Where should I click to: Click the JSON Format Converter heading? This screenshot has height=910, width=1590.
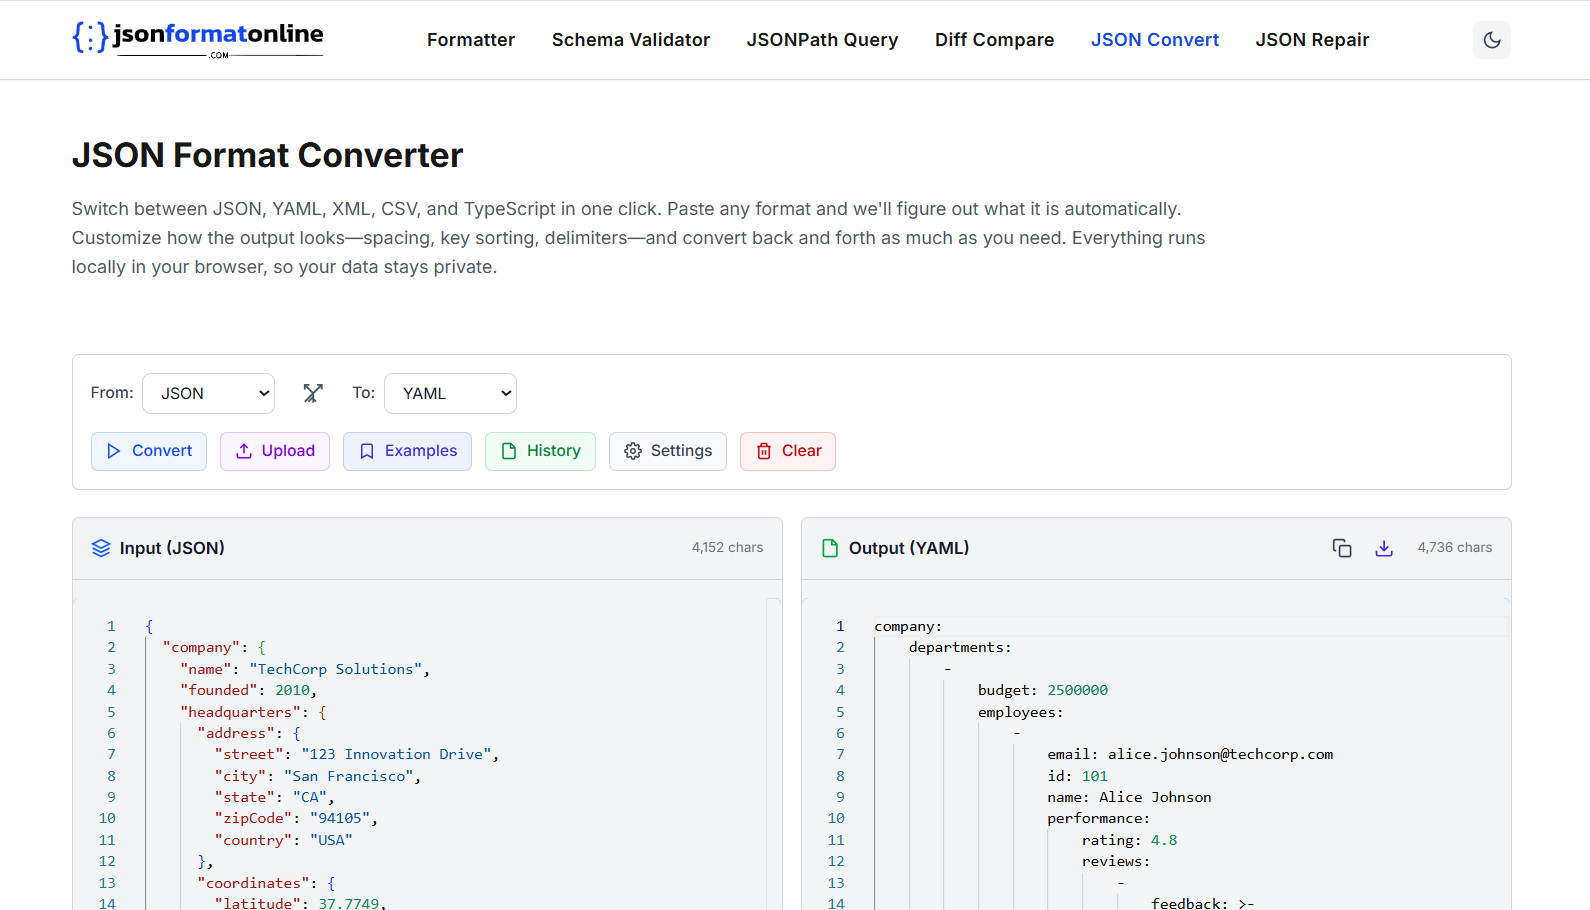[267, 155]
